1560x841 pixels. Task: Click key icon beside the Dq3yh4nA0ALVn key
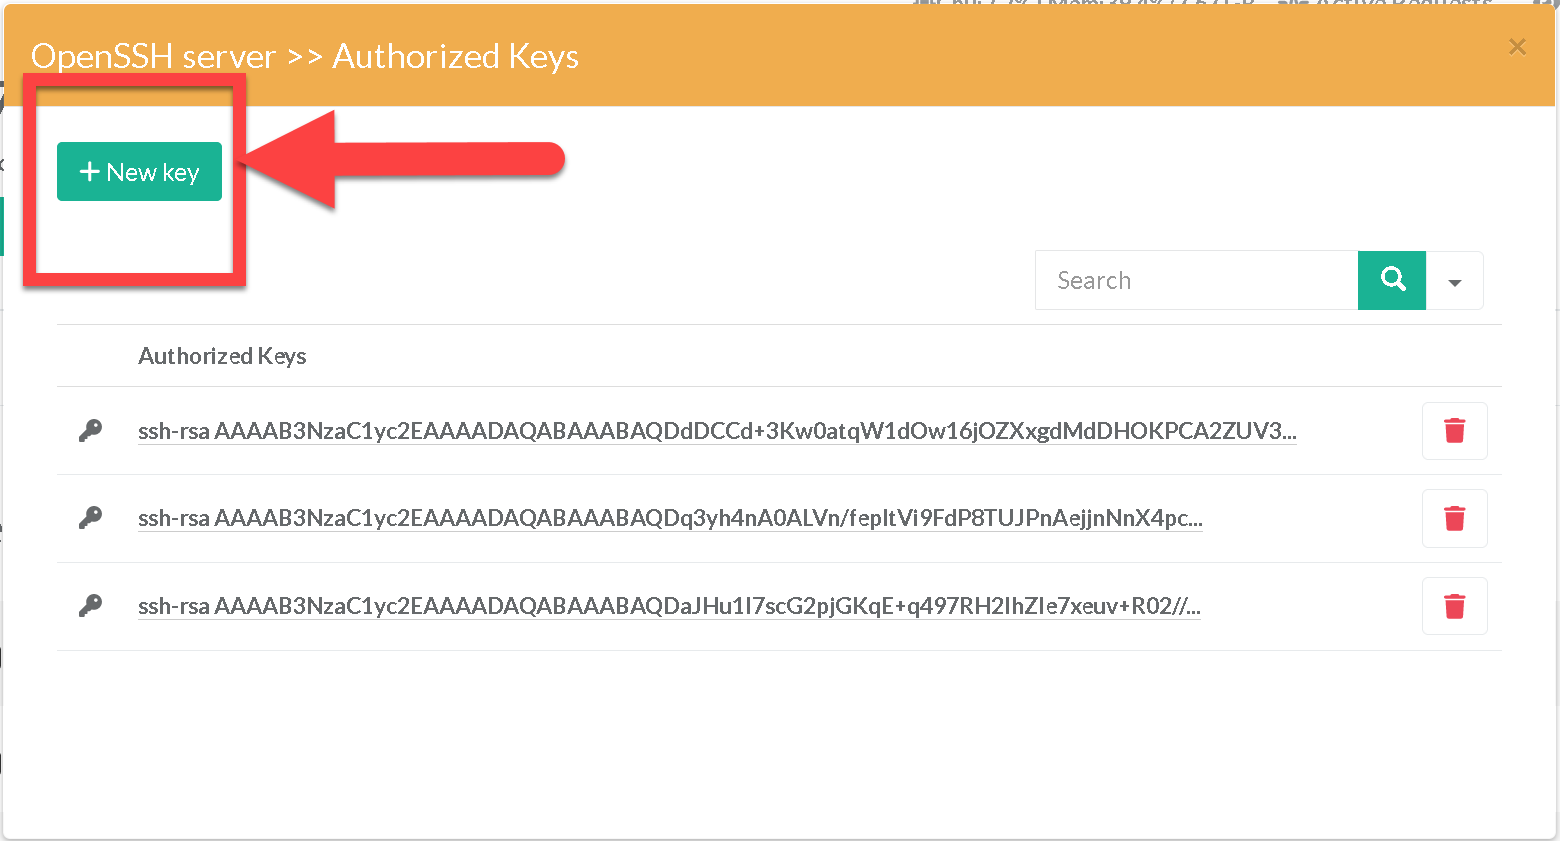click(x=91, y=518)
